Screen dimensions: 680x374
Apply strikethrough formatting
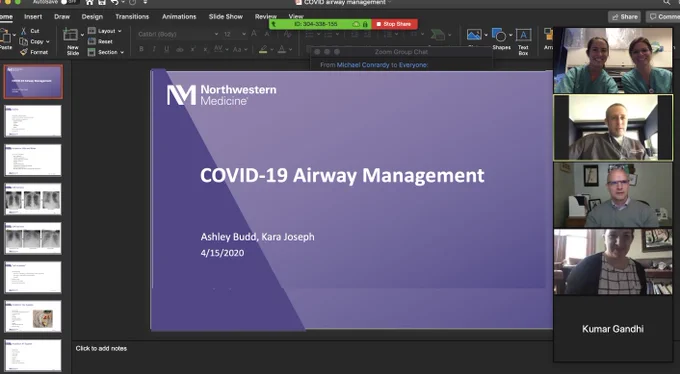point(179,49)
